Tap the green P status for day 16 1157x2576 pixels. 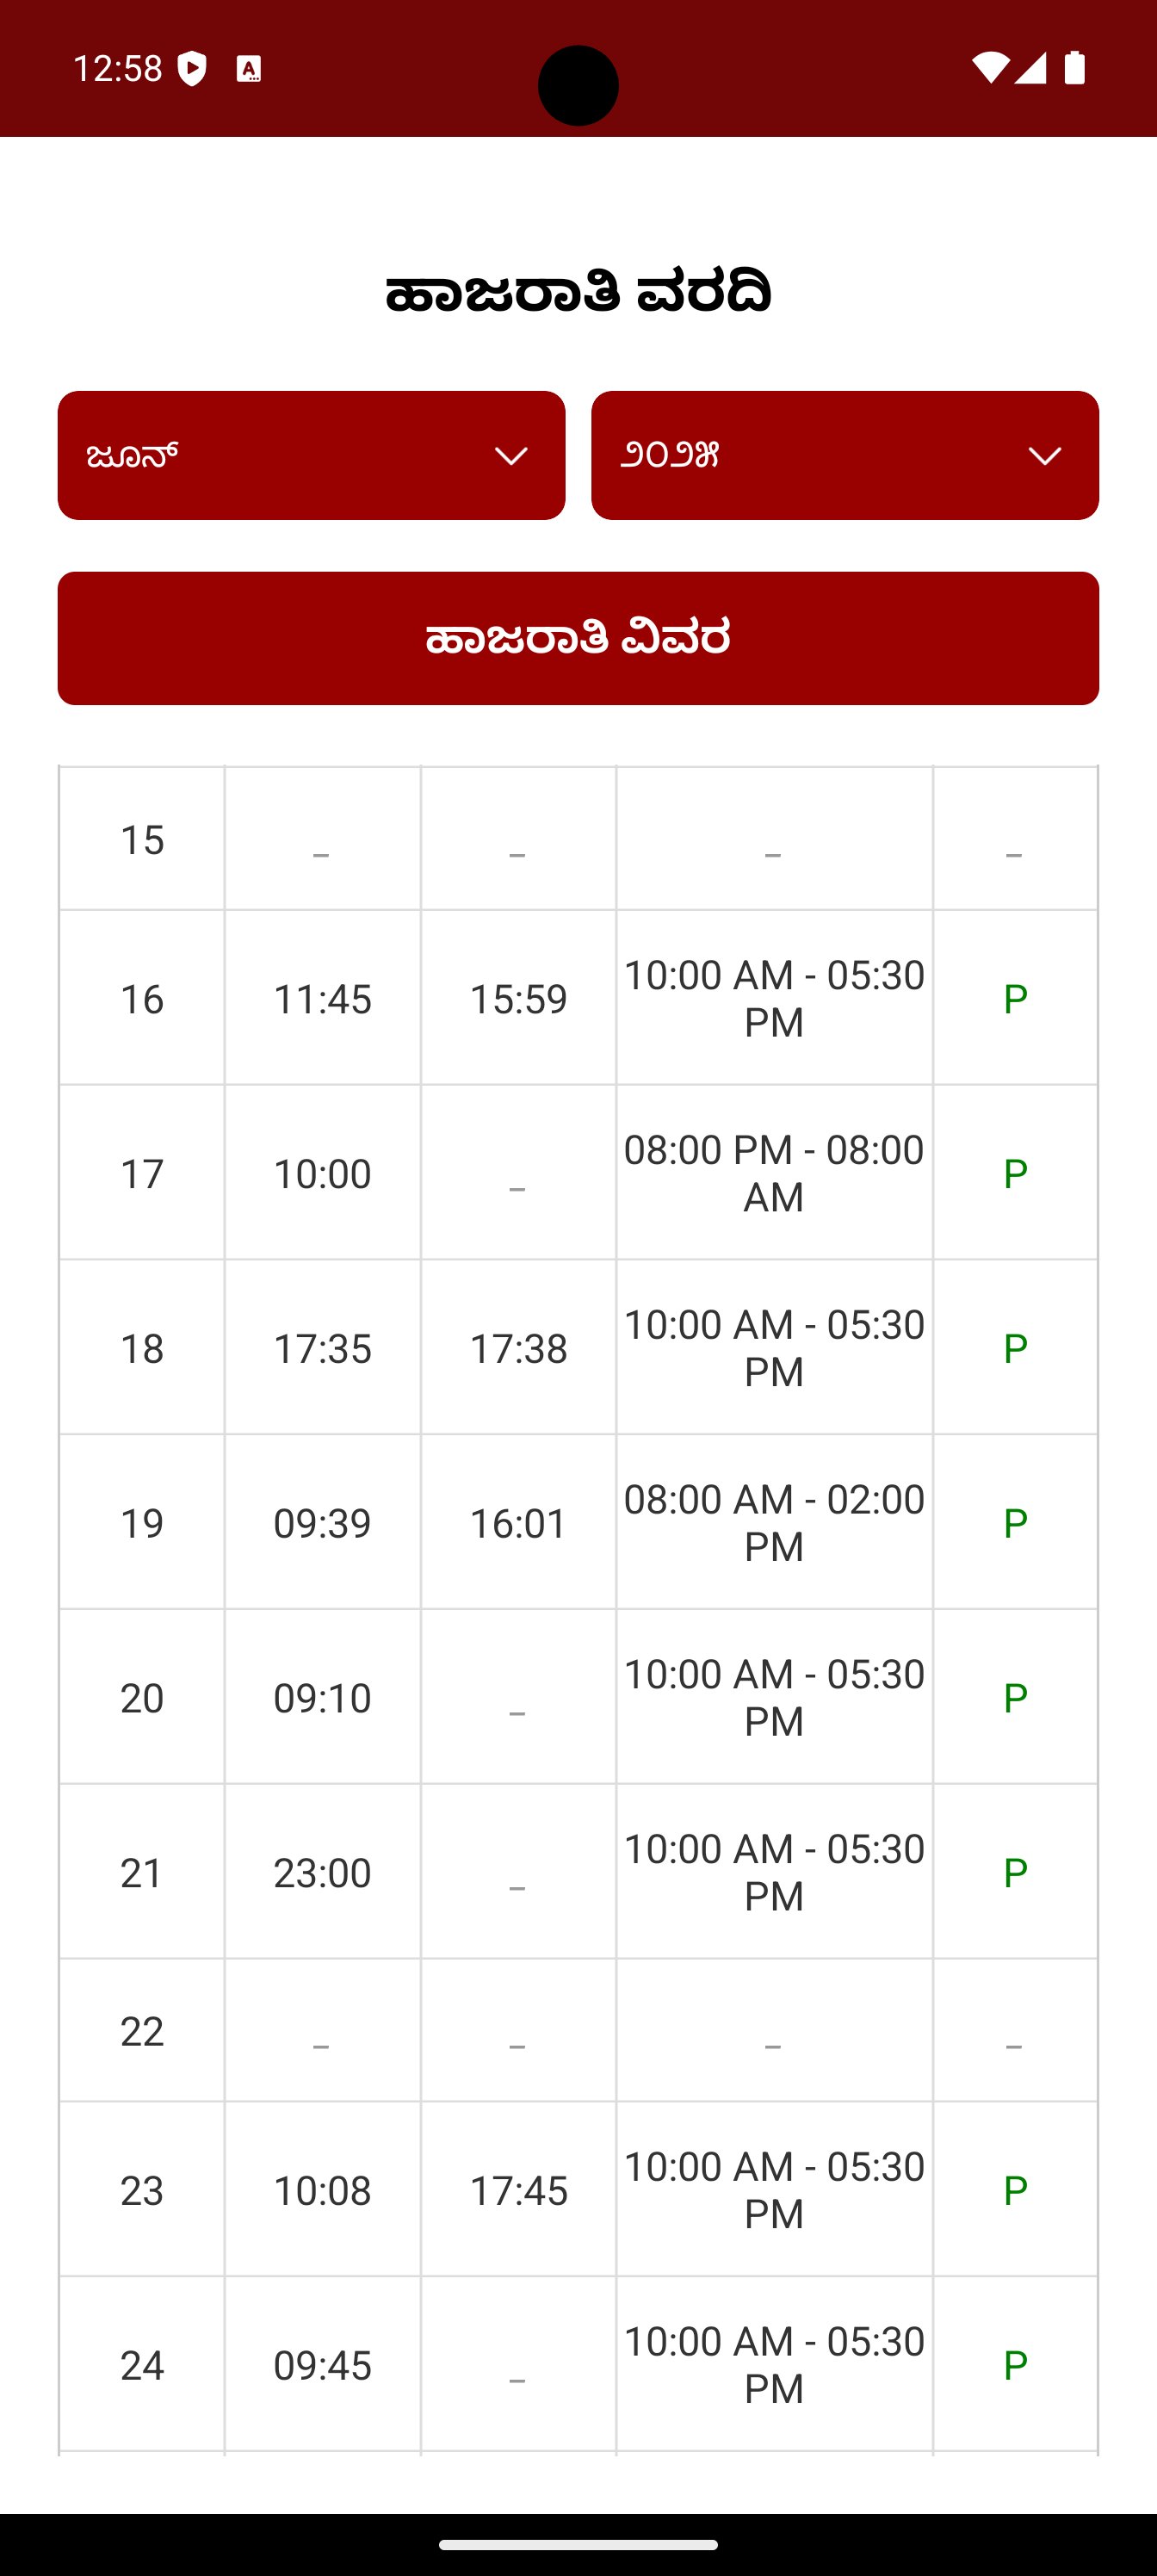click(x=1014, y=998)
